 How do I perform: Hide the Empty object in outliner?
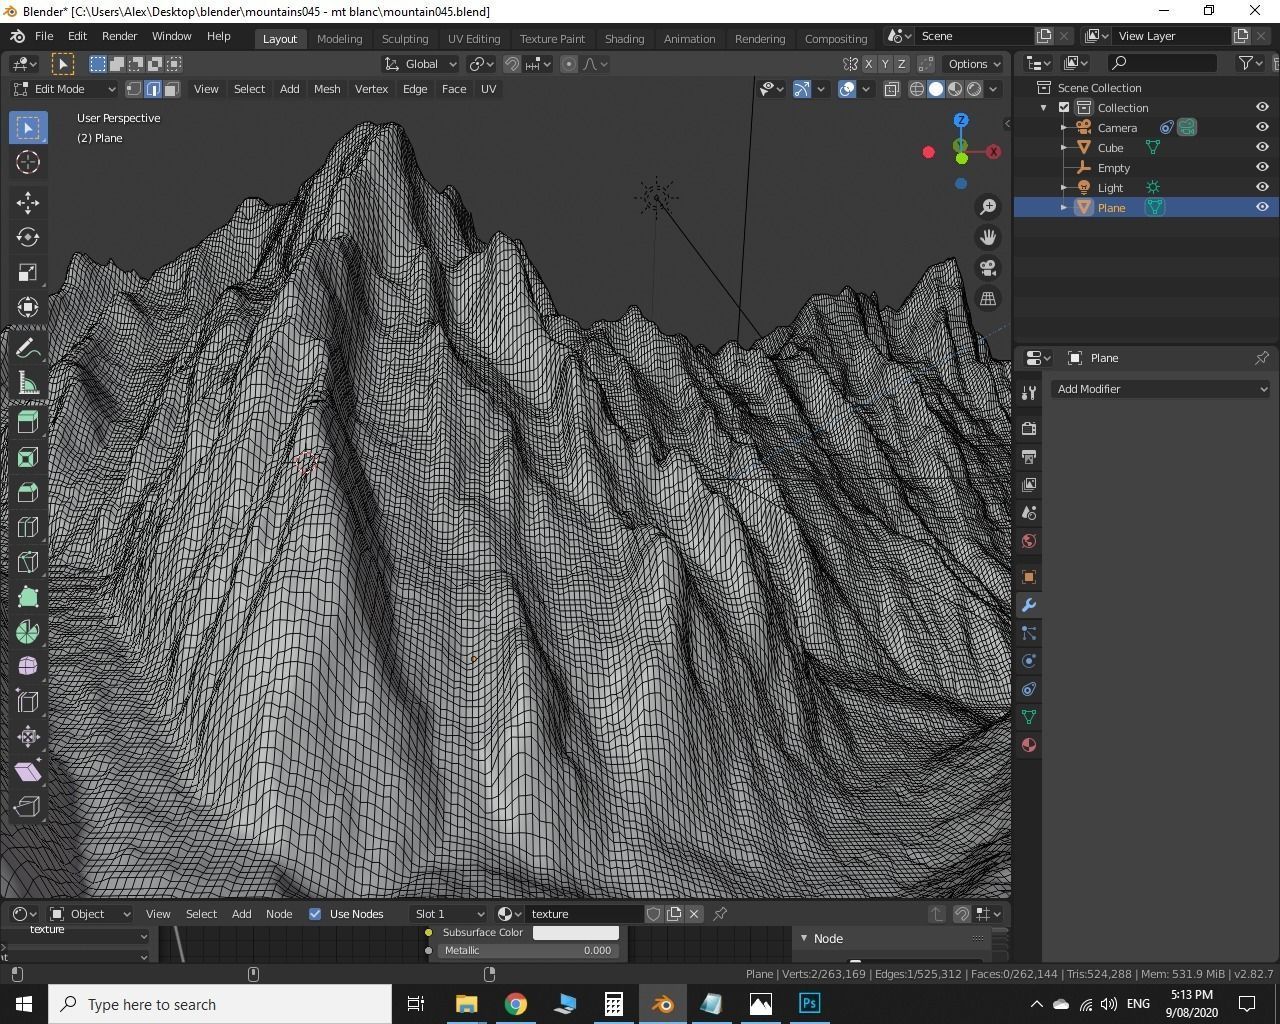tap(1262, 167)
